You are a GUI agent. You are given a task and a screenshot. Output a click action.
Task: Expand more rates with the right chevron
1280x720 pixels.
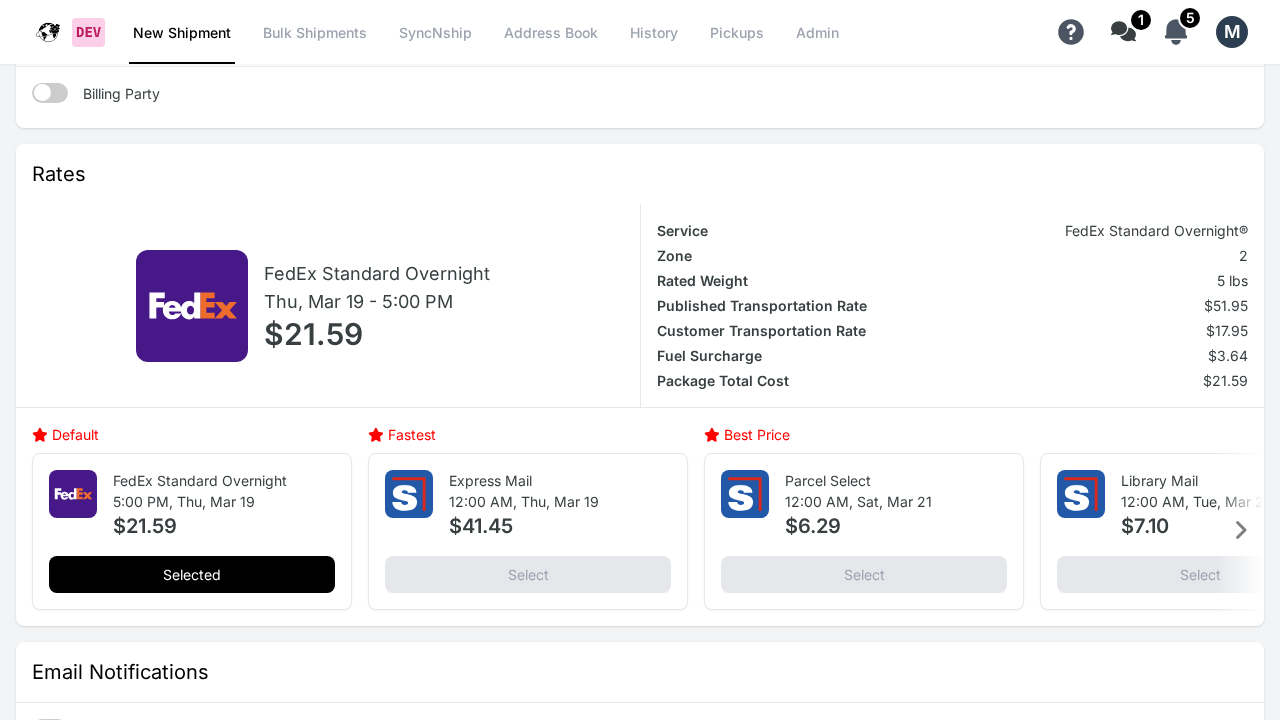click(1241, 530)
